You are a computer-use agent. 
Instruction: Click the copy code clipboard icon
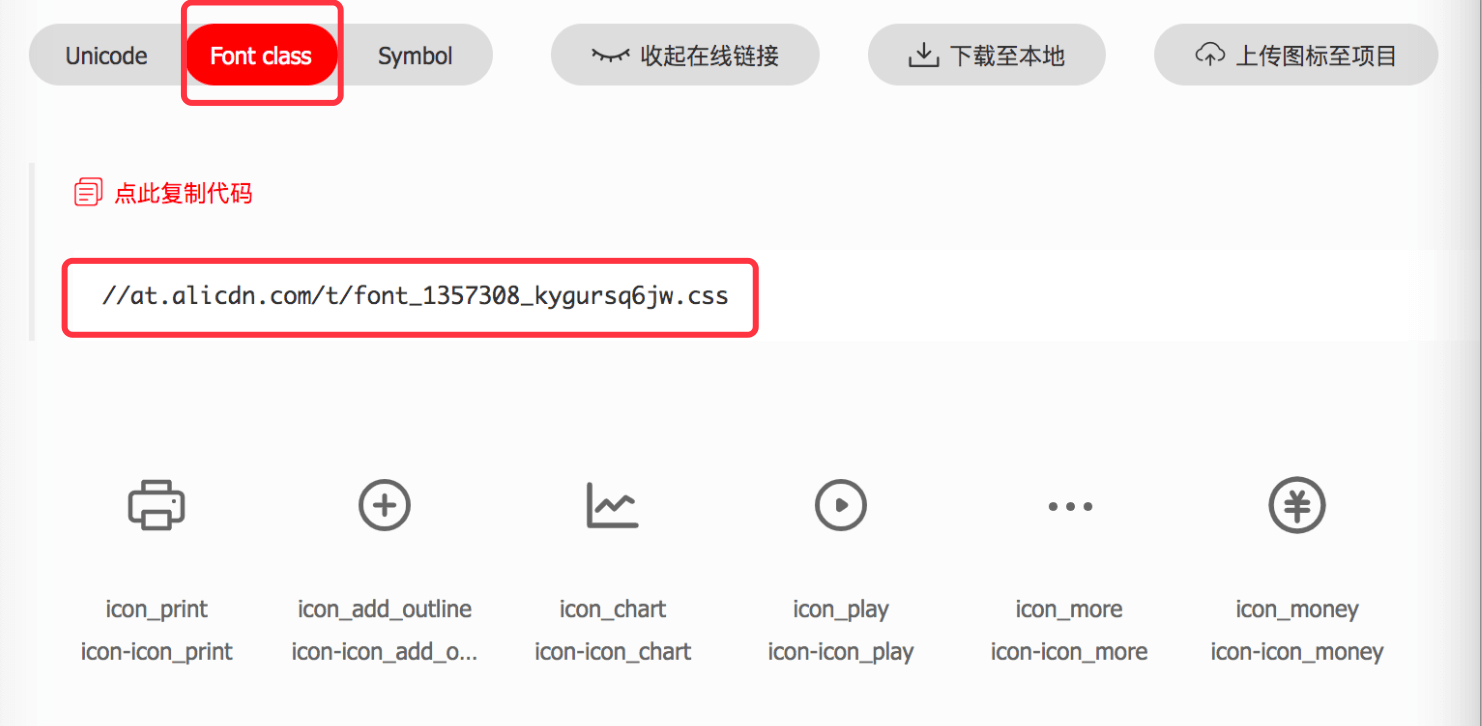point(88,192)
